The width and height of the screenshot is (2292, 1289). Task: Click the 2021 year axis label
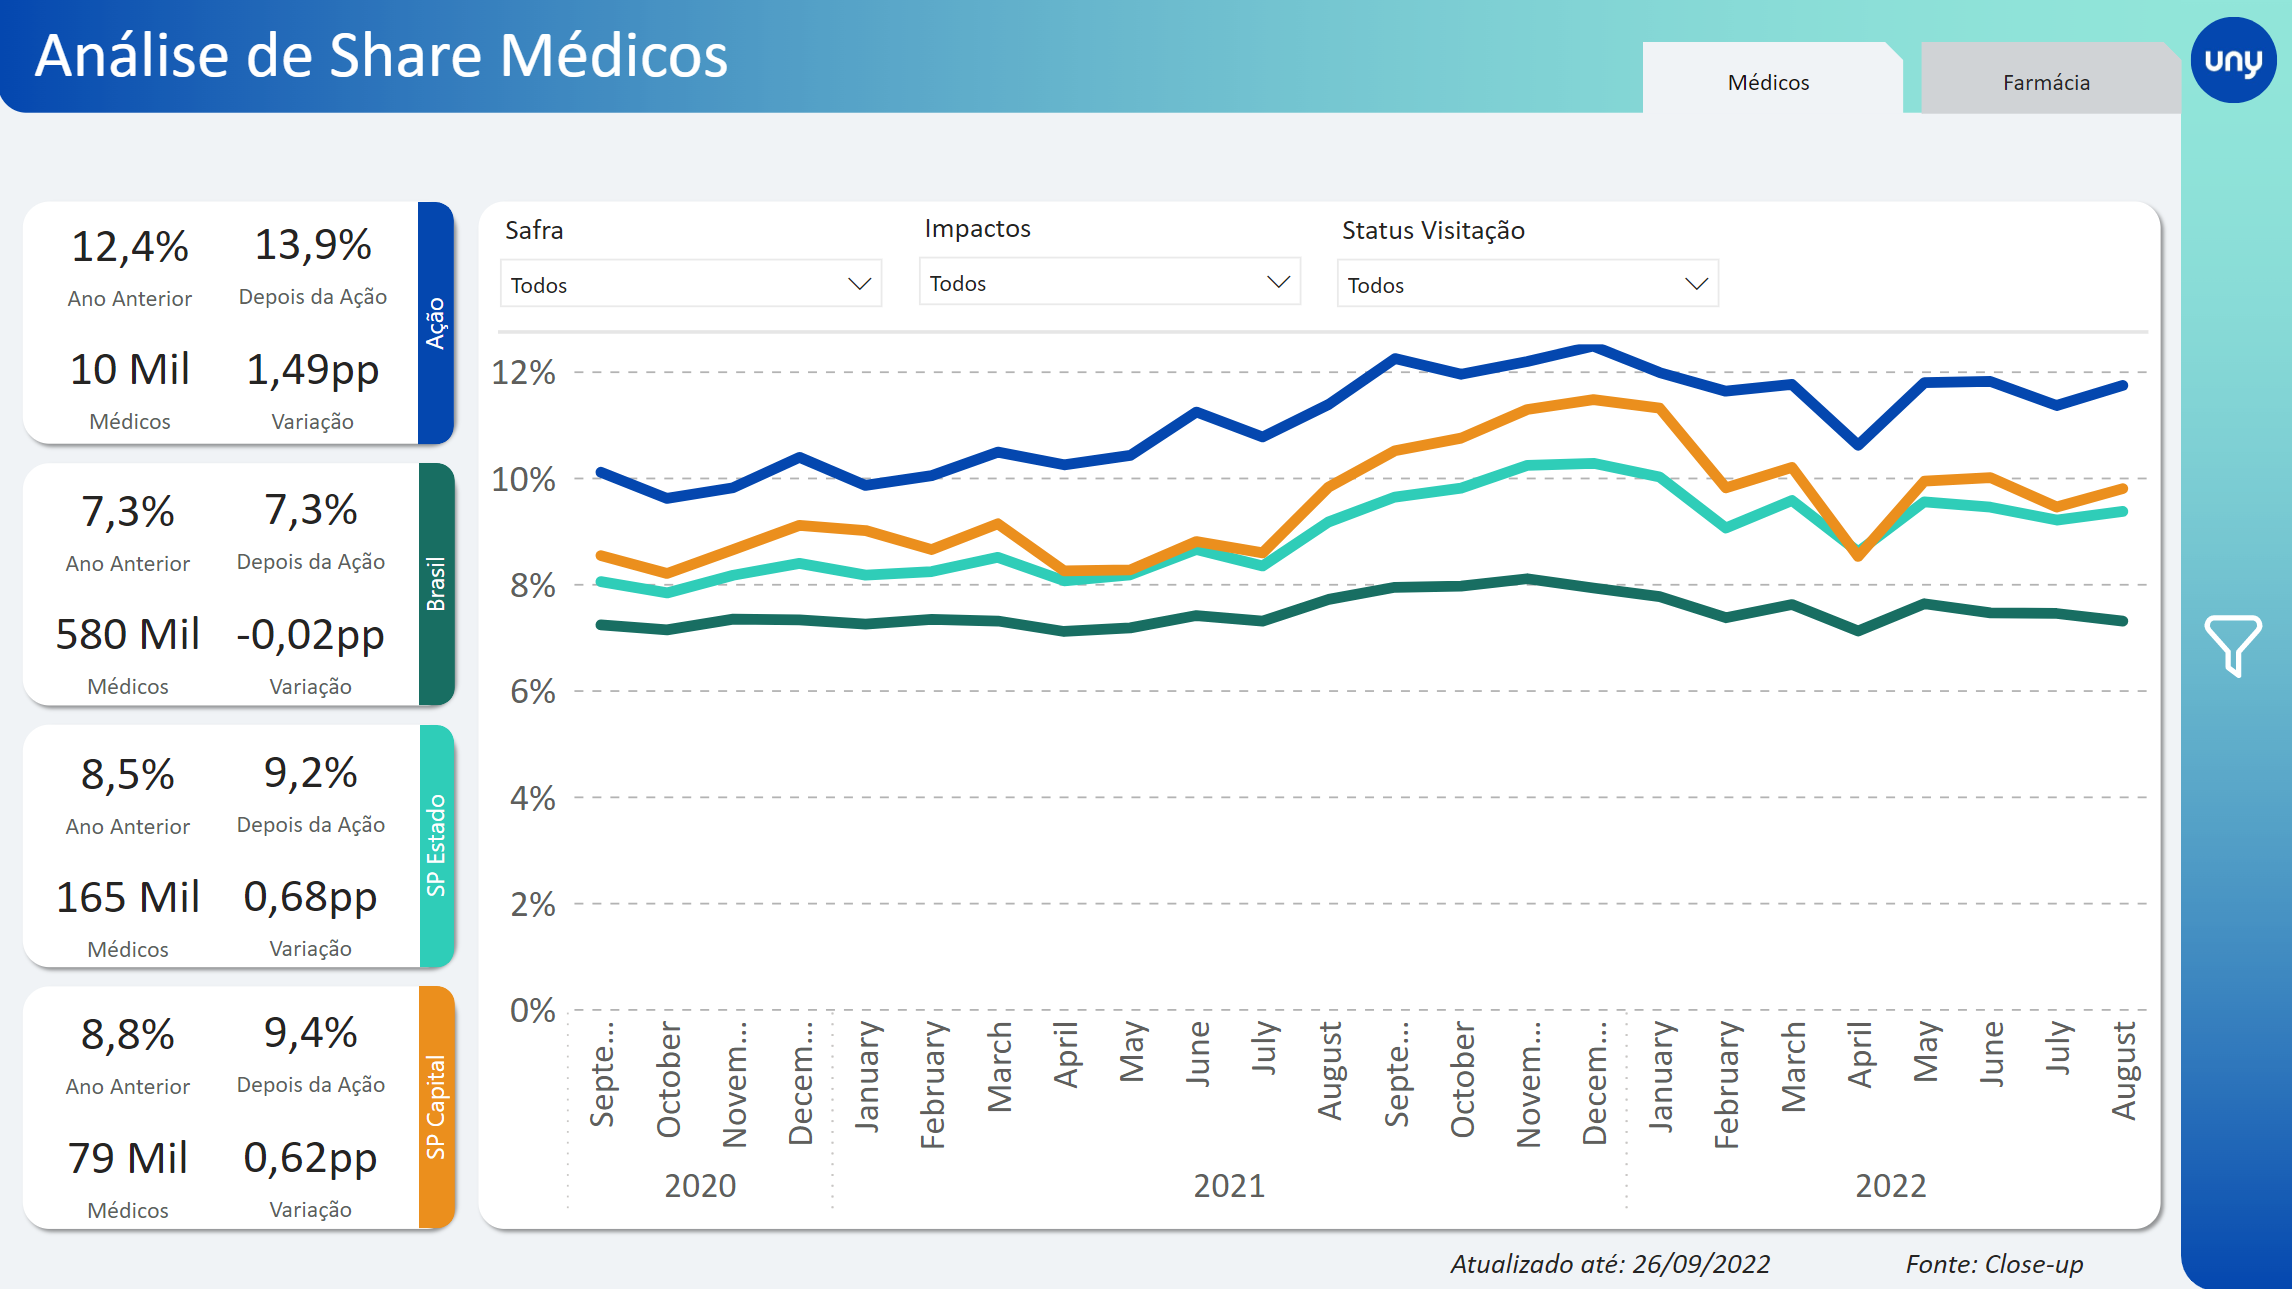click(1229, 1185)
